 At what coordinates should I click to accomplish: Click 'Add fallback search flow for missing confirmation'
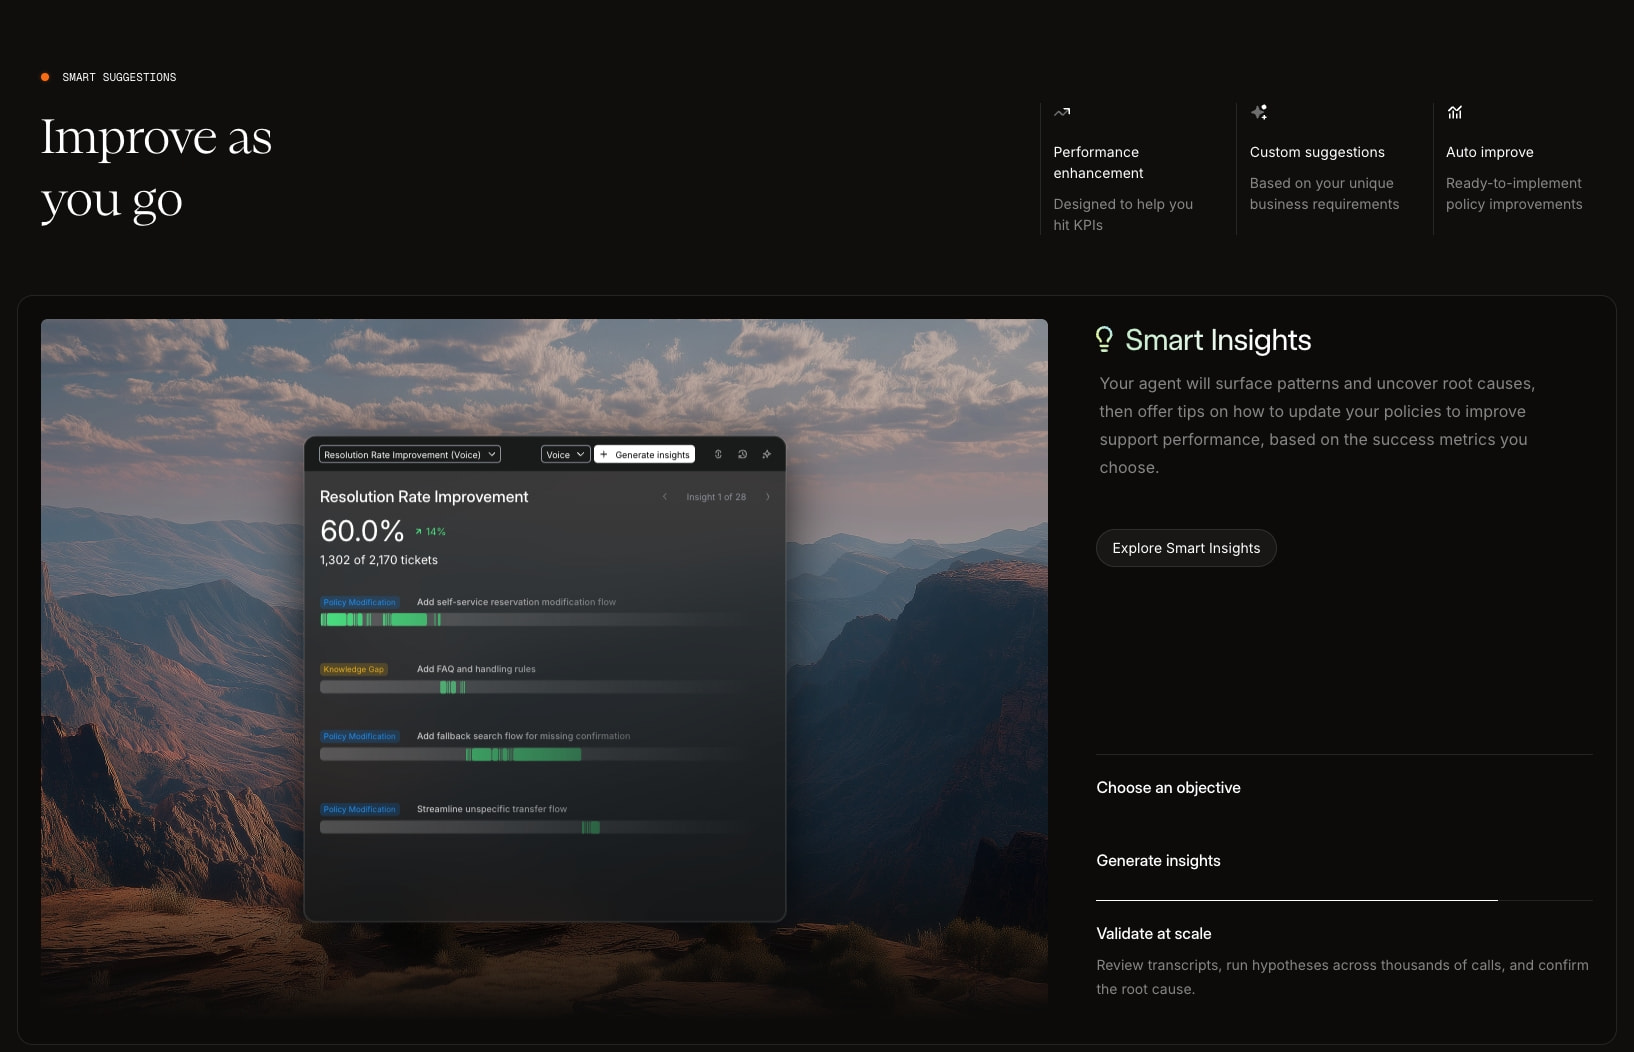click(x=523, y=736)
